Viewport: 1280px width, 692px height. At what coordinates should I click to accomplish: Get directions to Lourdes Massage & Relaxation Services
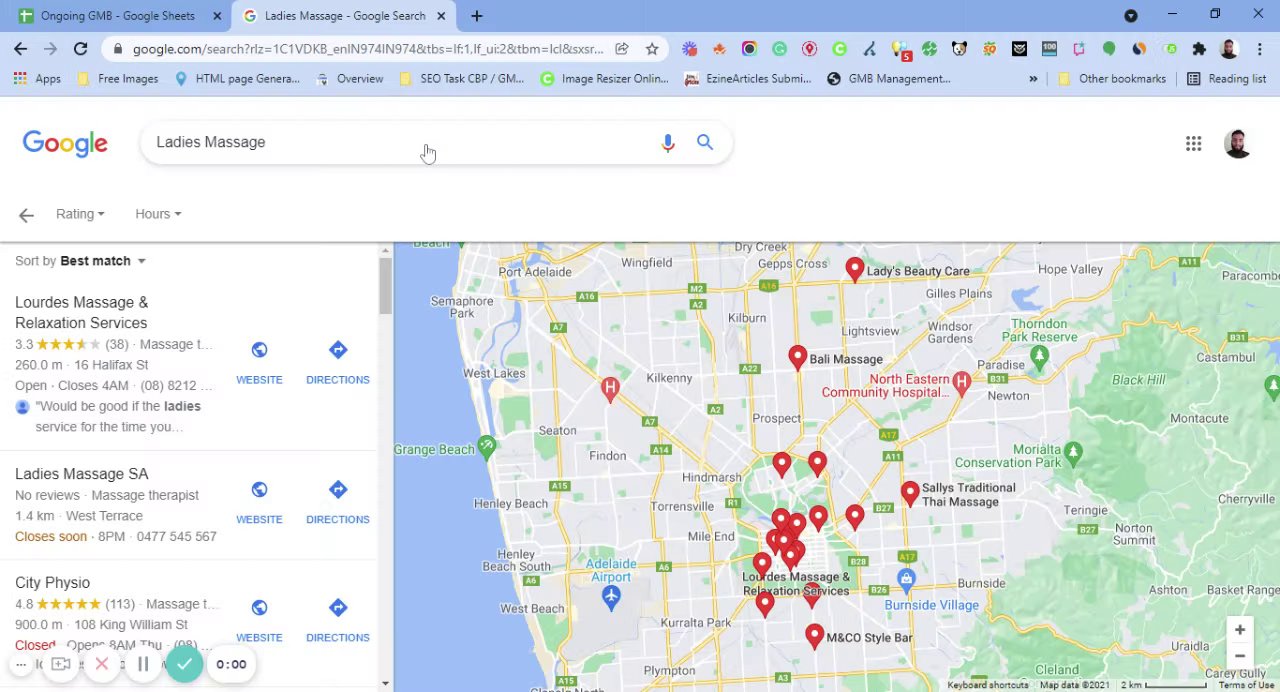[337, 362]
